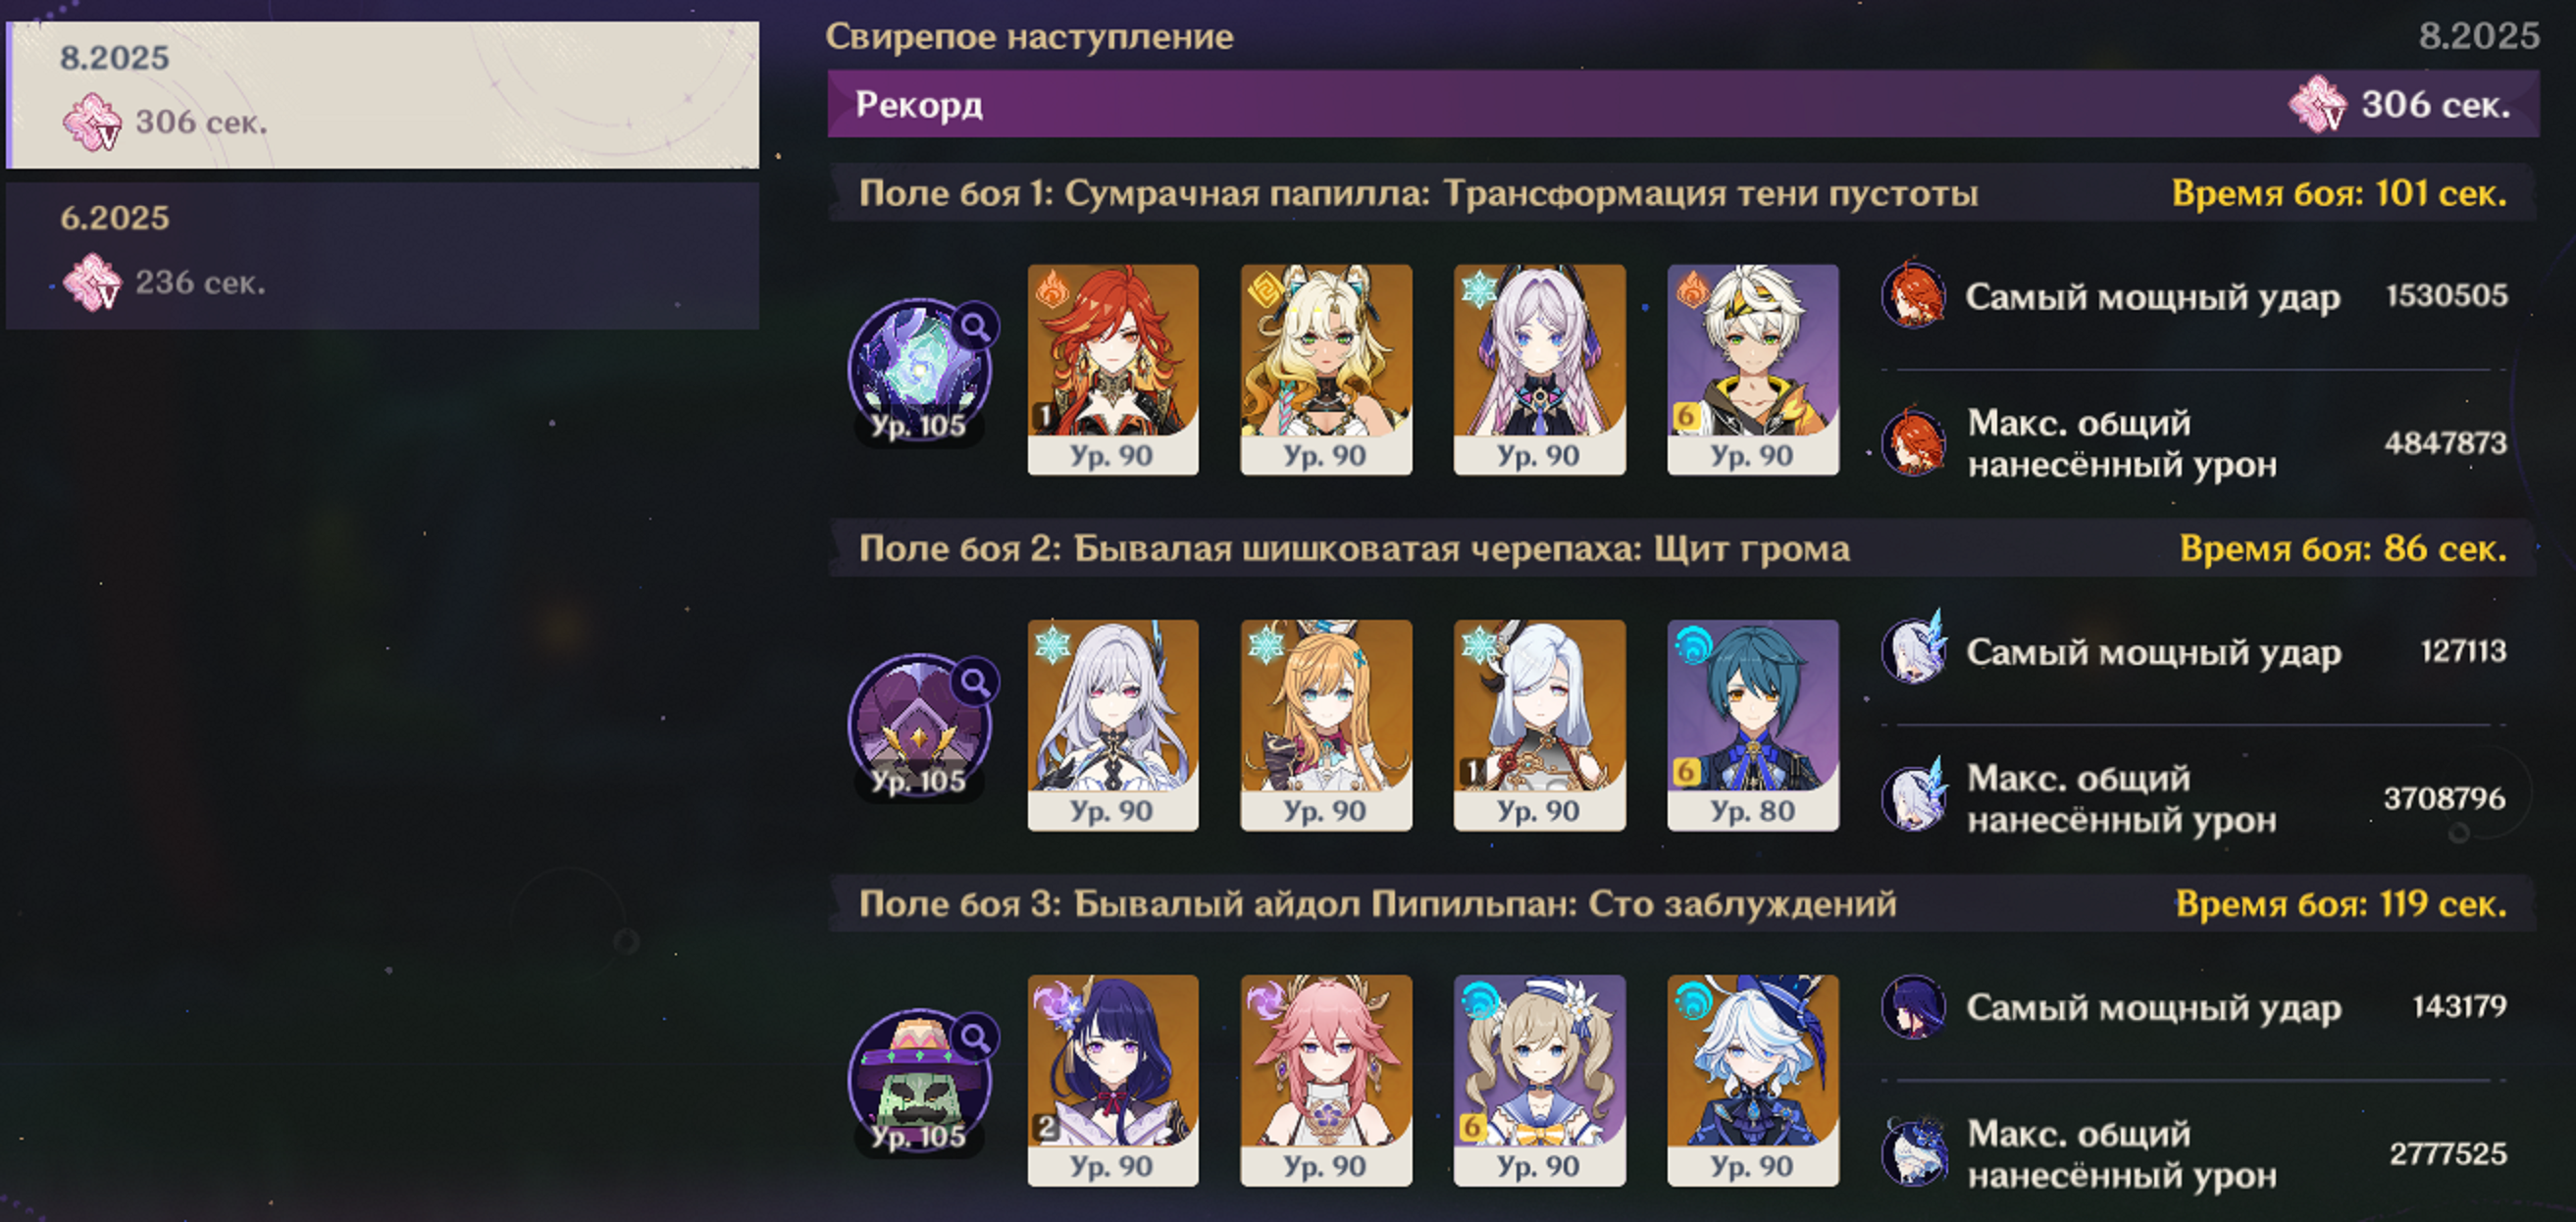The image size is (2576, 1222).
Task: Select the 8.2025 record tab
Action: [383, 95]
